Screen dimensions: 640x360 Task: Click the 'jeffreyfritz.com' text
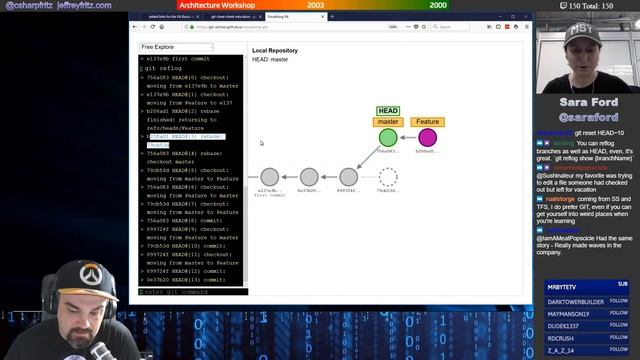(x=84, y=5)
